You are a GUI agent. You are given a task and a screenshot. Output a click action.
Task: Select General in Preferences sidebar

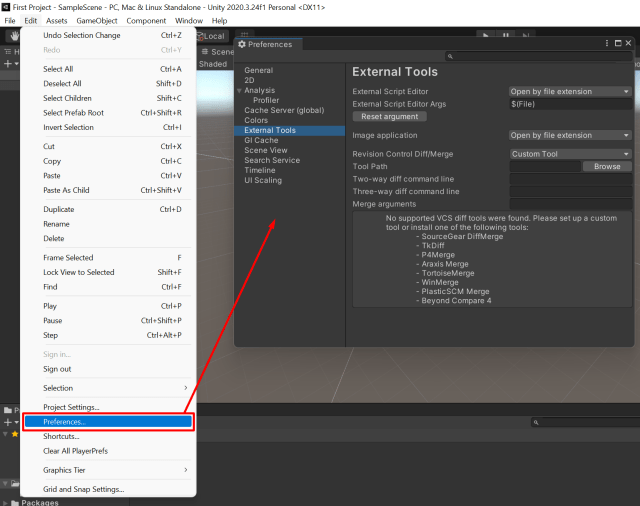(259, 70)
